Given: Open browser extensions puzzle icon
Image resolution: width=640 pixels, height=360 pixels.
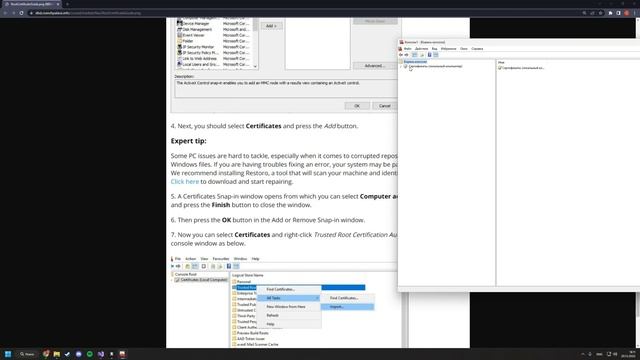Looking at the screenshot, I should click(610, 13).
